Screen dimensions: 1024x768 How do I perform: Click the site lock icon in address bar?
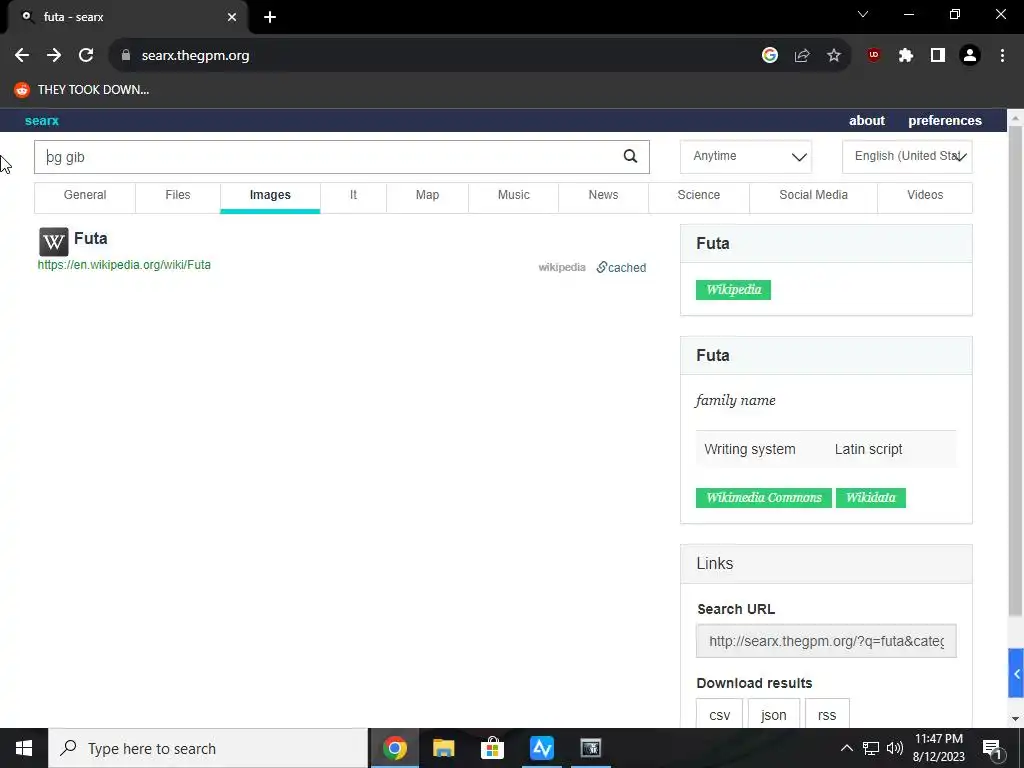(x=126, y=56)
